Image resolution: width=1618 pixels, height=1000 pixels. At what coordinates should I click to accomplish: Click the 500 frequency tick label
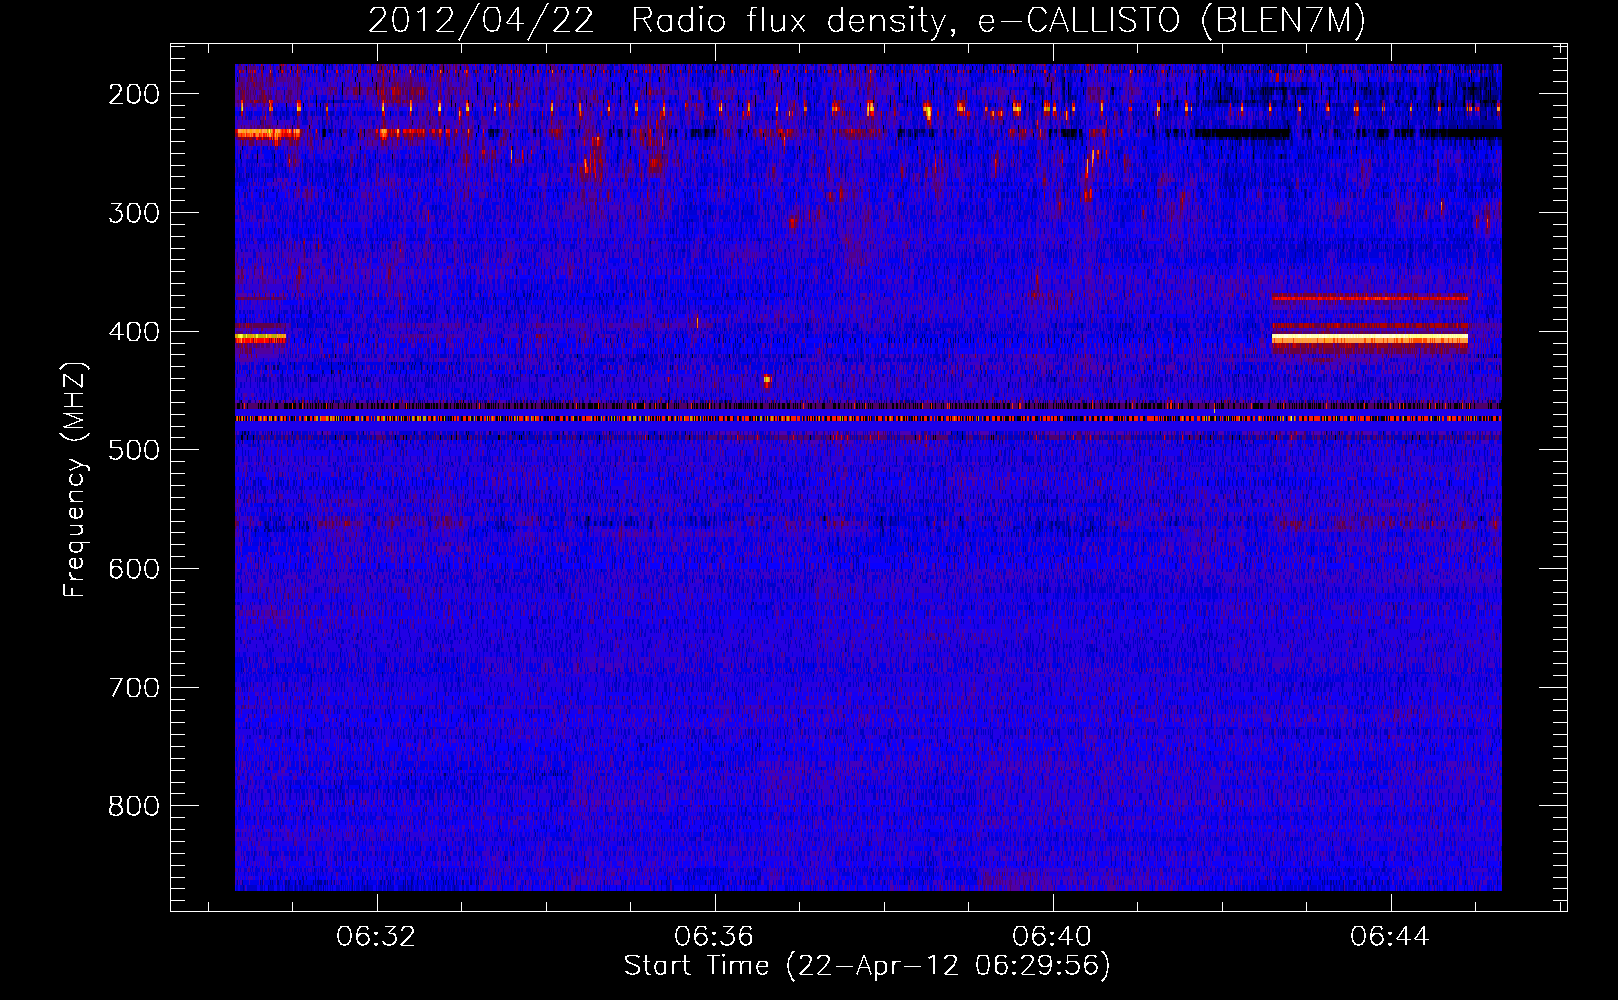point(134,450)
